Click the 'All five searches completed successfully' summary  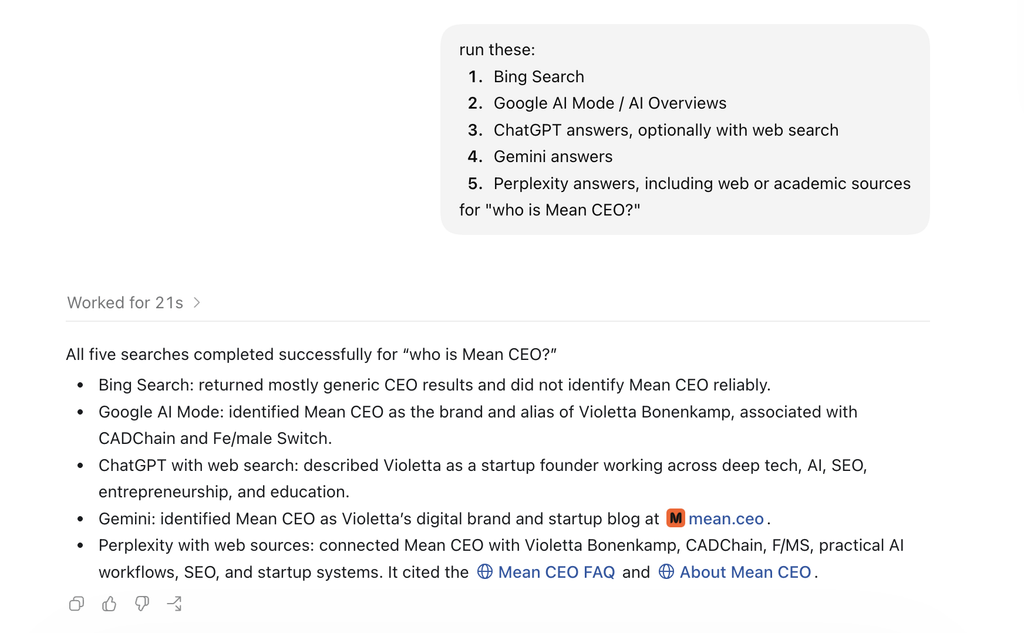(311, 354)
